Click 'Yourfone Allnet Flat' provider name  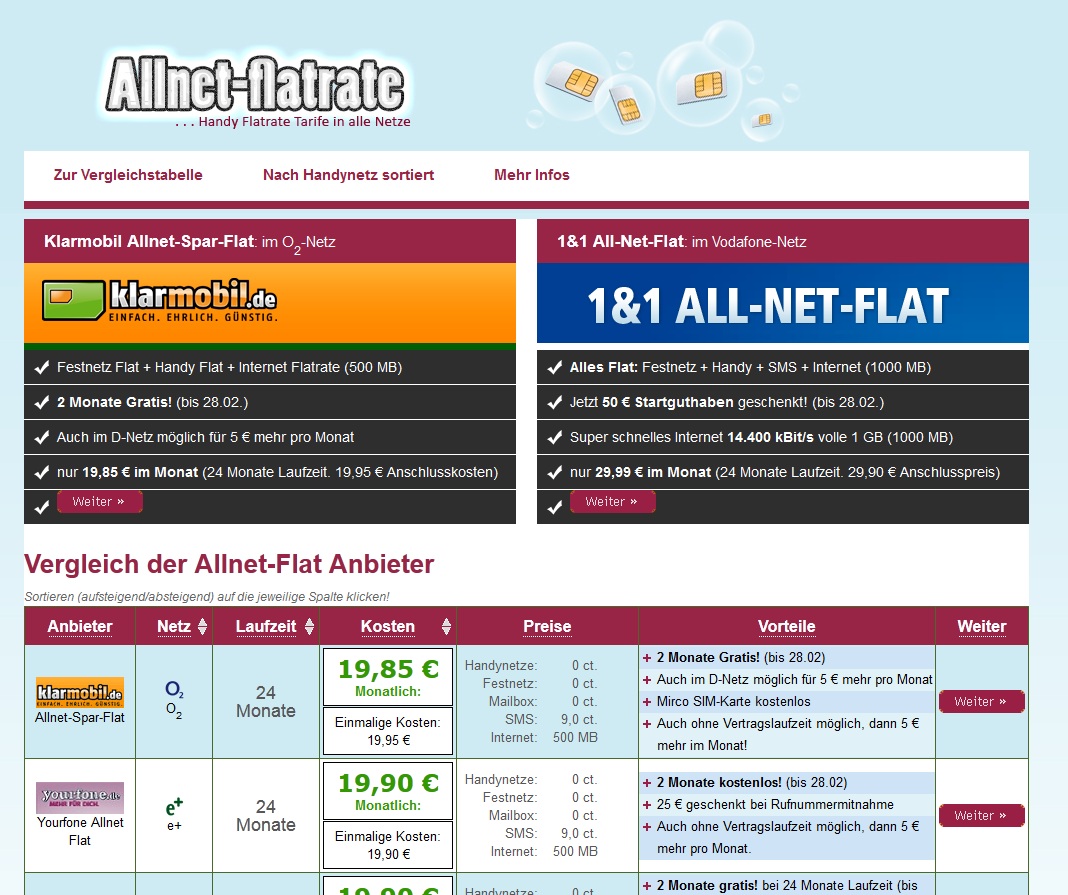point(80,831)
